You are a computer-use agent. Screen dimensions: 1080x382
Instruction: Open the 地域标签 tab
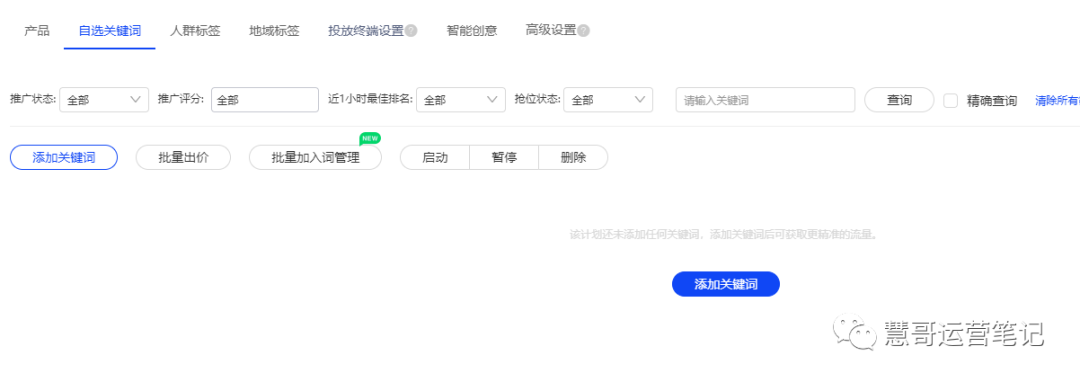(x=274, y=31)
